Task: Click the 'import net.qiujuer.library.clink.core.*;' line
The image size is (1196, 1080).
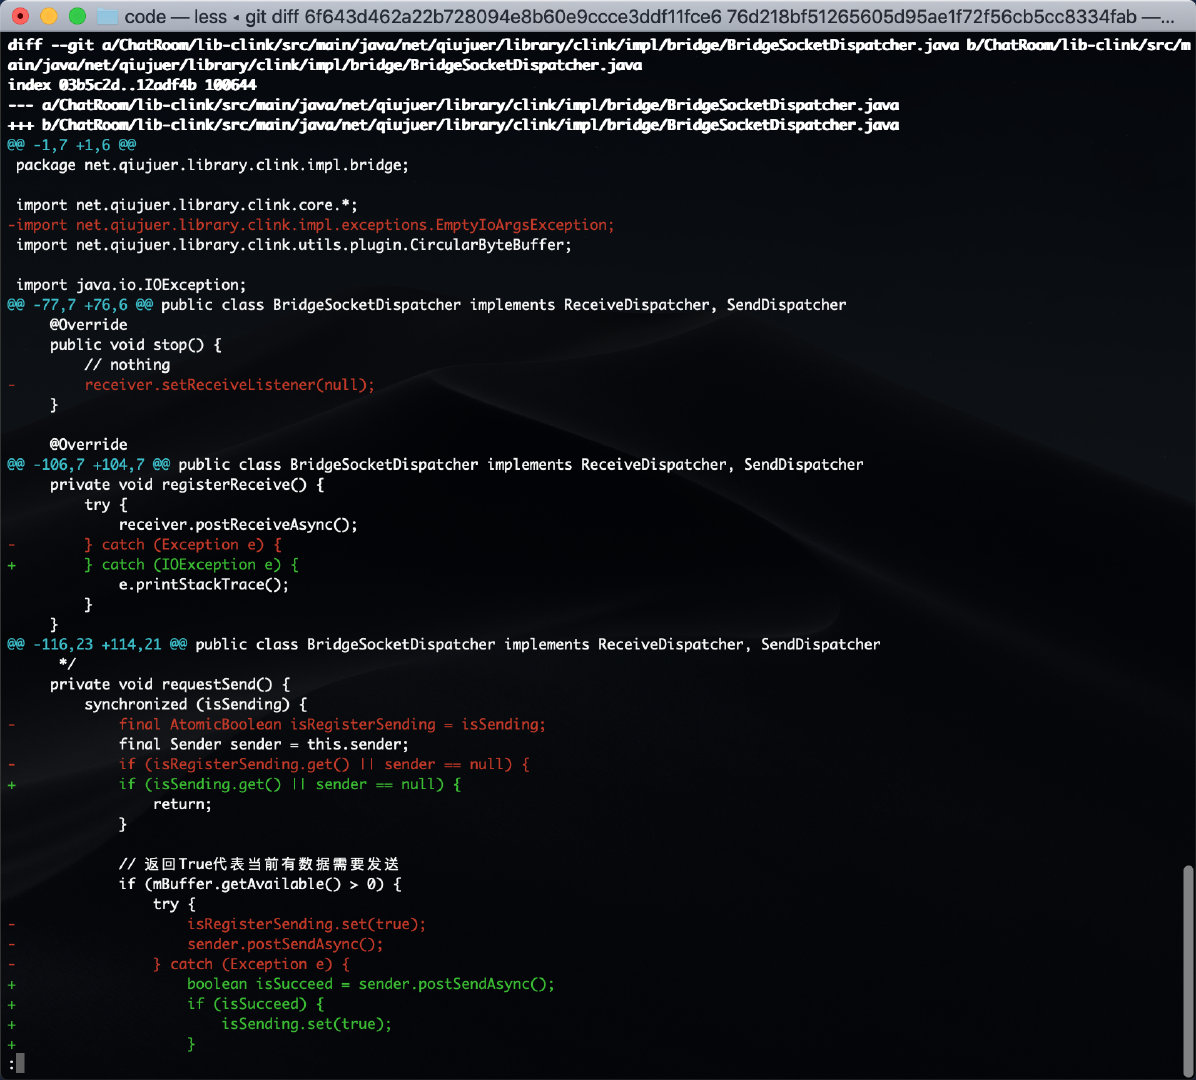Action: click(x=187, y=205)
